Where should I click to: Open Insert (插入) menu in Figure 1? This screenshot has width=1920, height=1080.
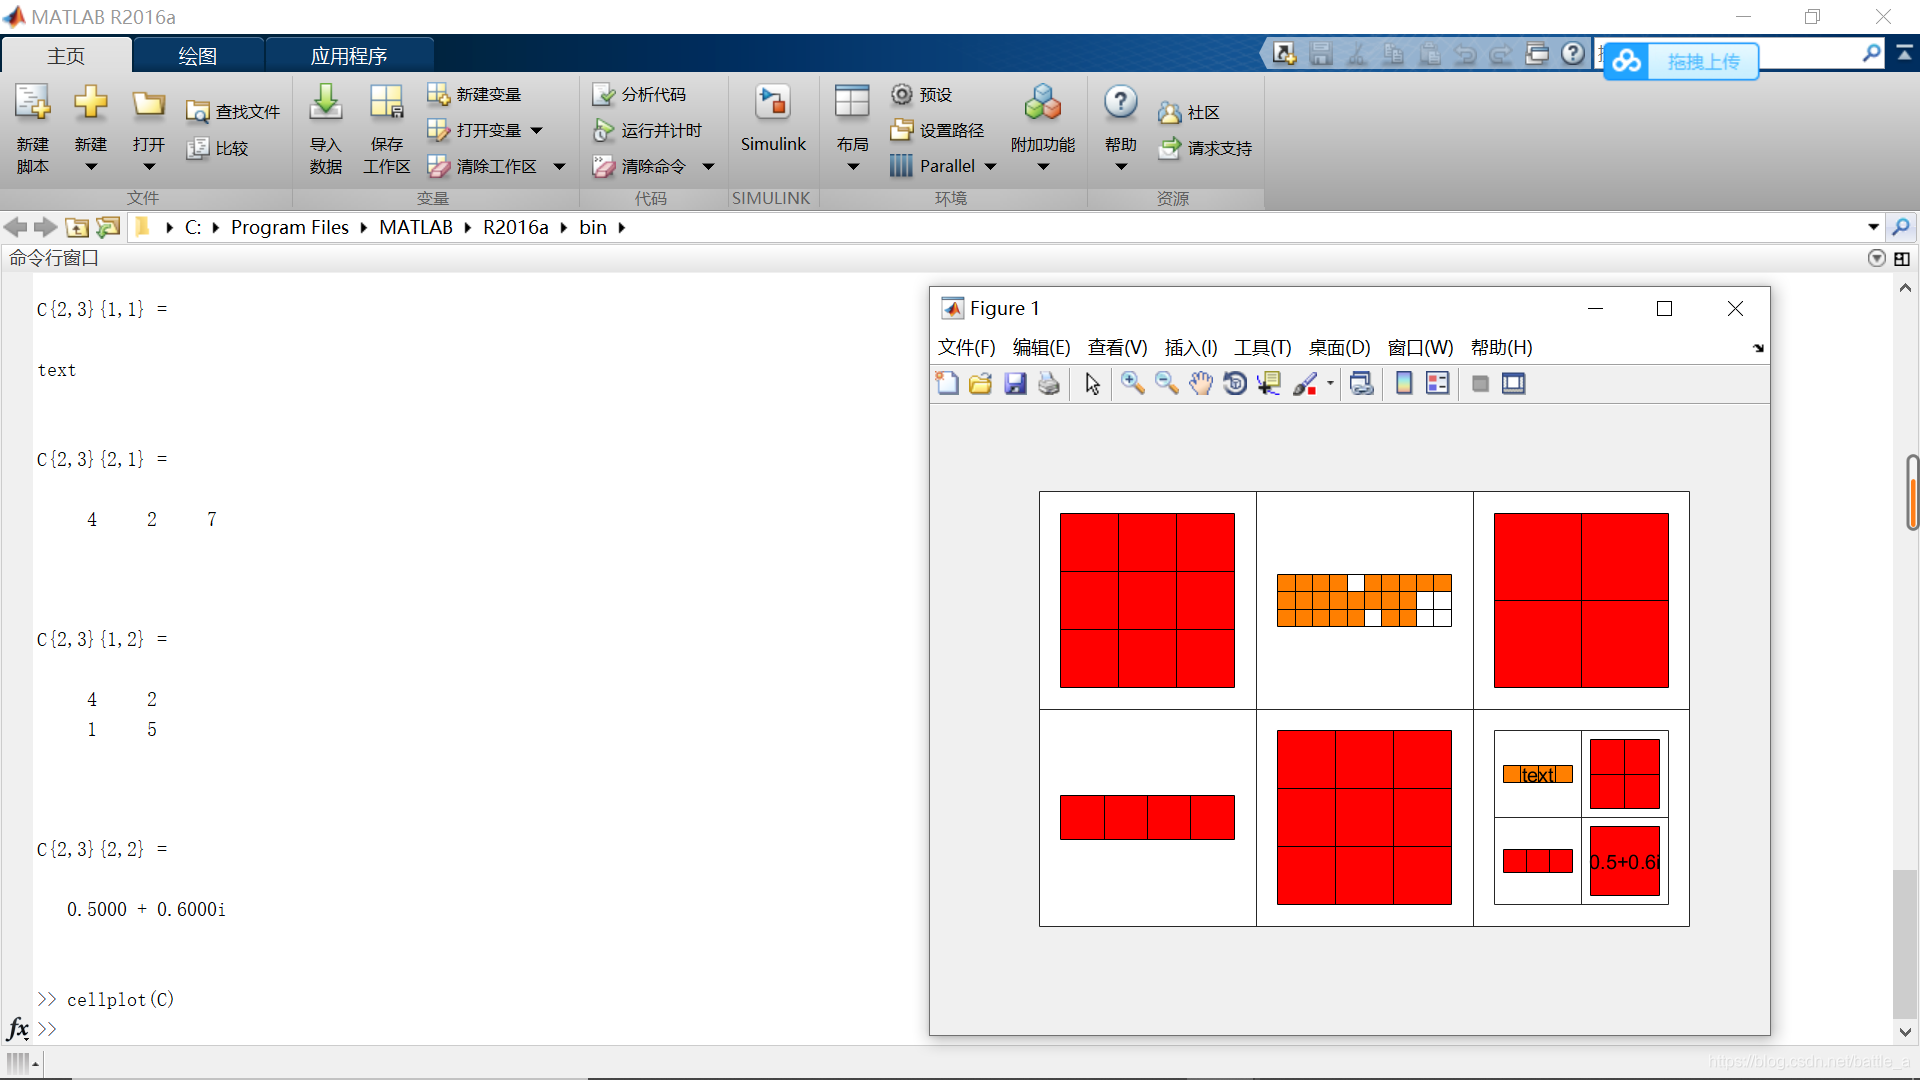pos(1191,347)
